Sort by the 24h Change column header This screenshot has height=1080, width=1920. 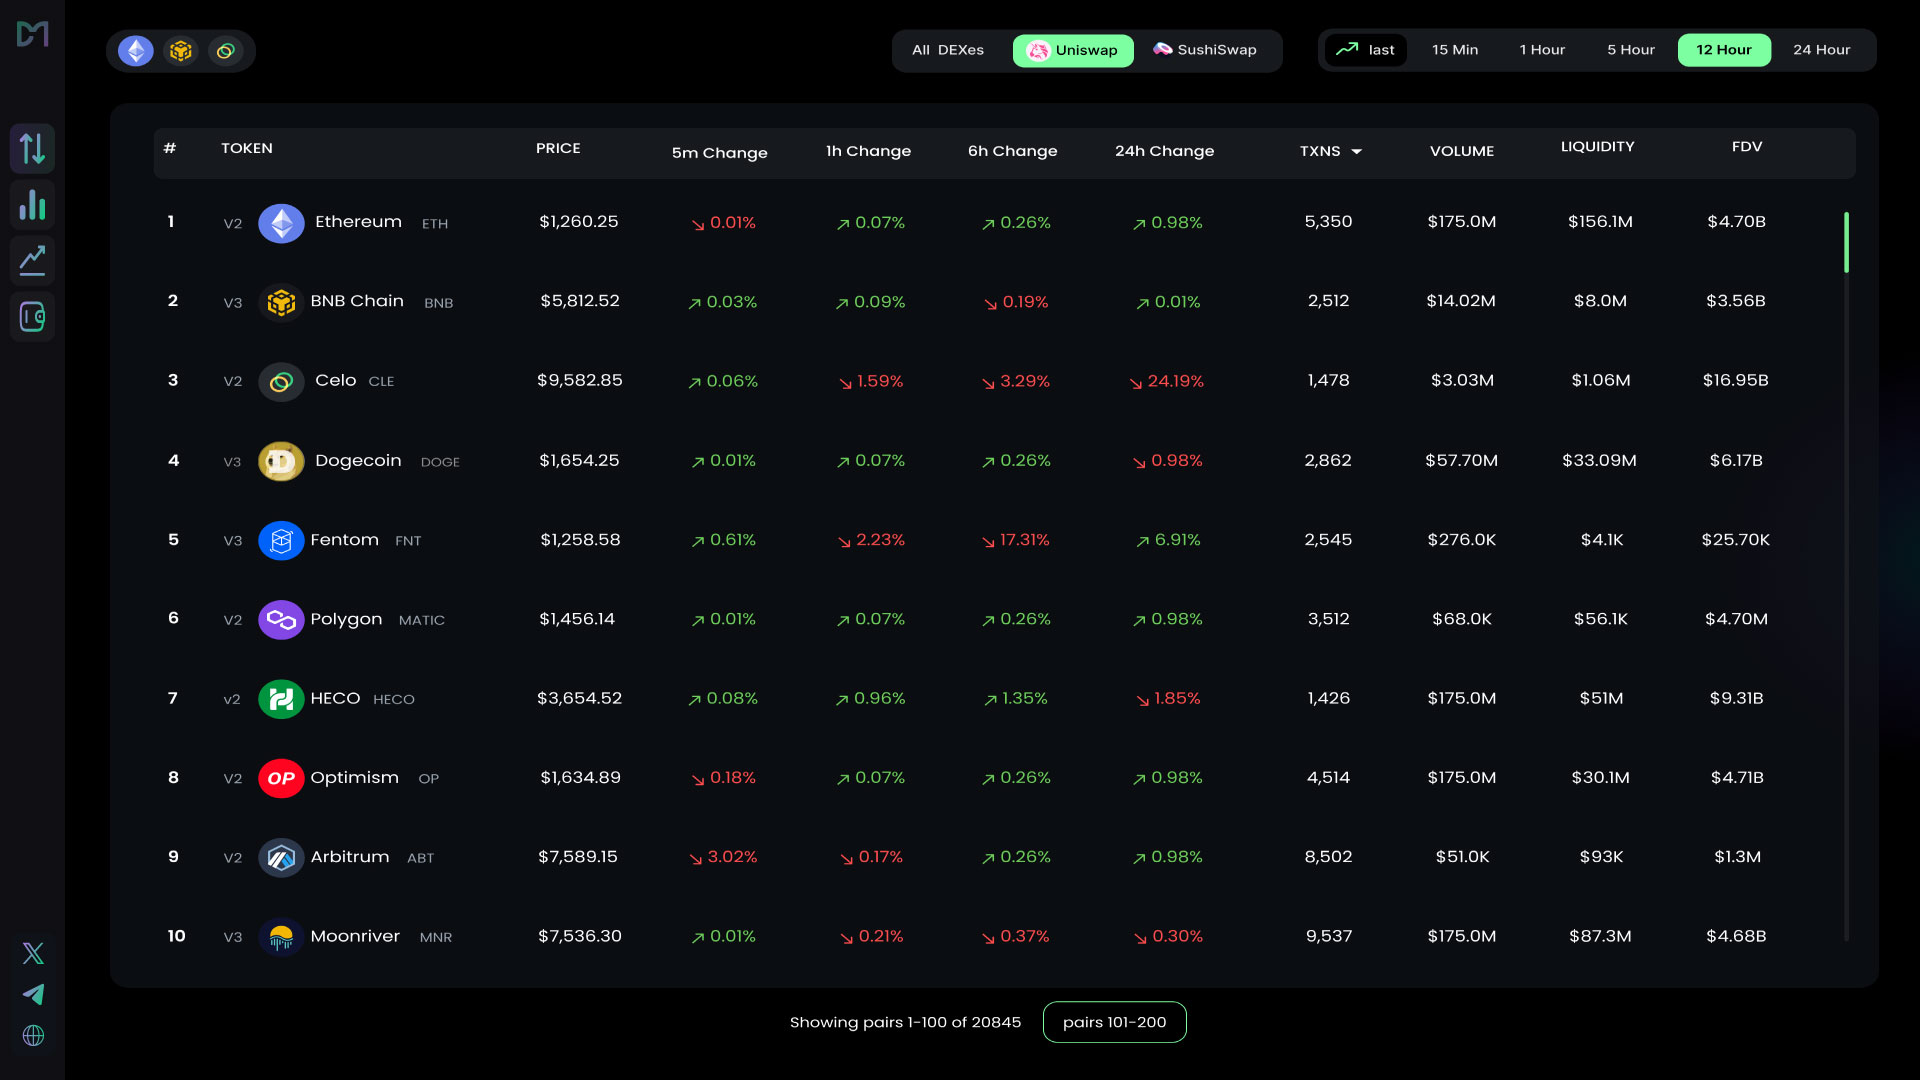pyautogui.click(x=1164, y=151)
